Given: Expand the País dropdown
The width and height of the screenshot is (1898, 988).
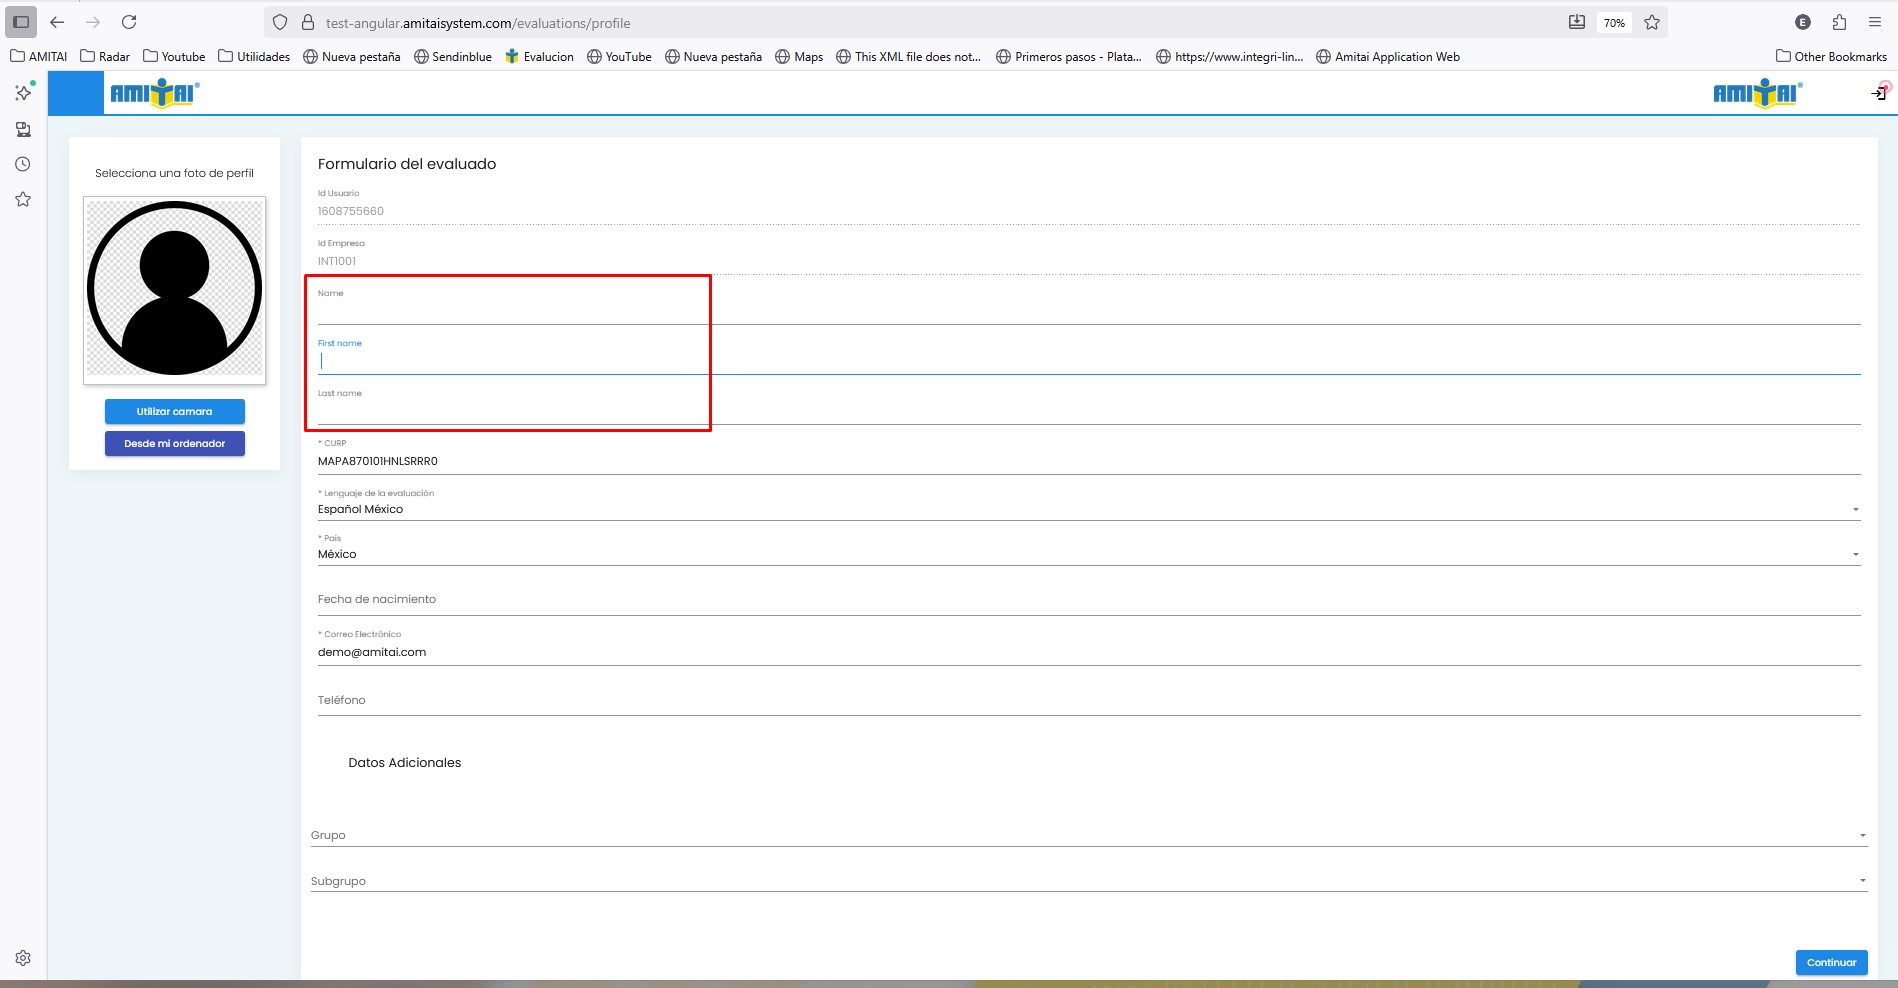Looking at the screenshot, I should coord(1087,554).
